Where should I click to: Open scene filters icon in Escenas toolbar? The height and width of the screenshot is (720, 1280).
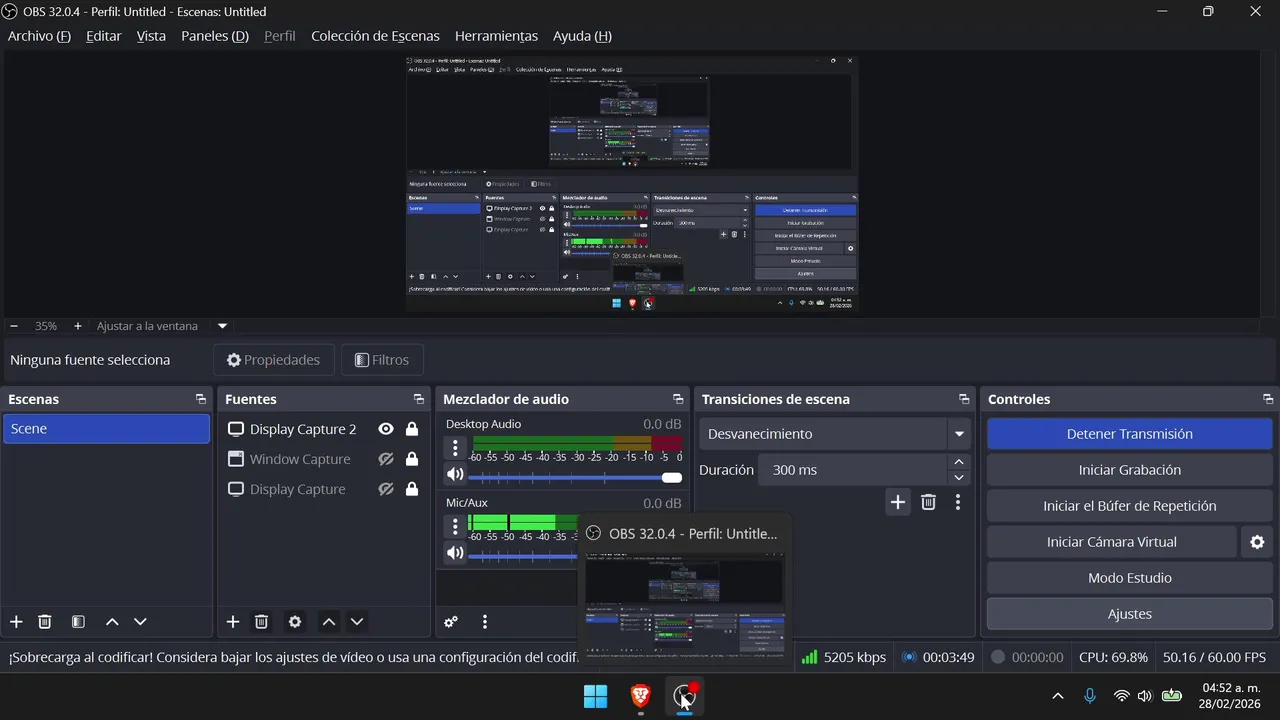[x=78, y=622]
